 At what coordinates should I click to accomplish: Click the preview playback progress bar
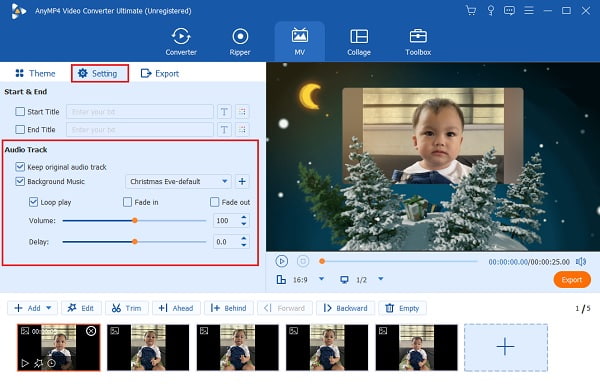(399, 261)
